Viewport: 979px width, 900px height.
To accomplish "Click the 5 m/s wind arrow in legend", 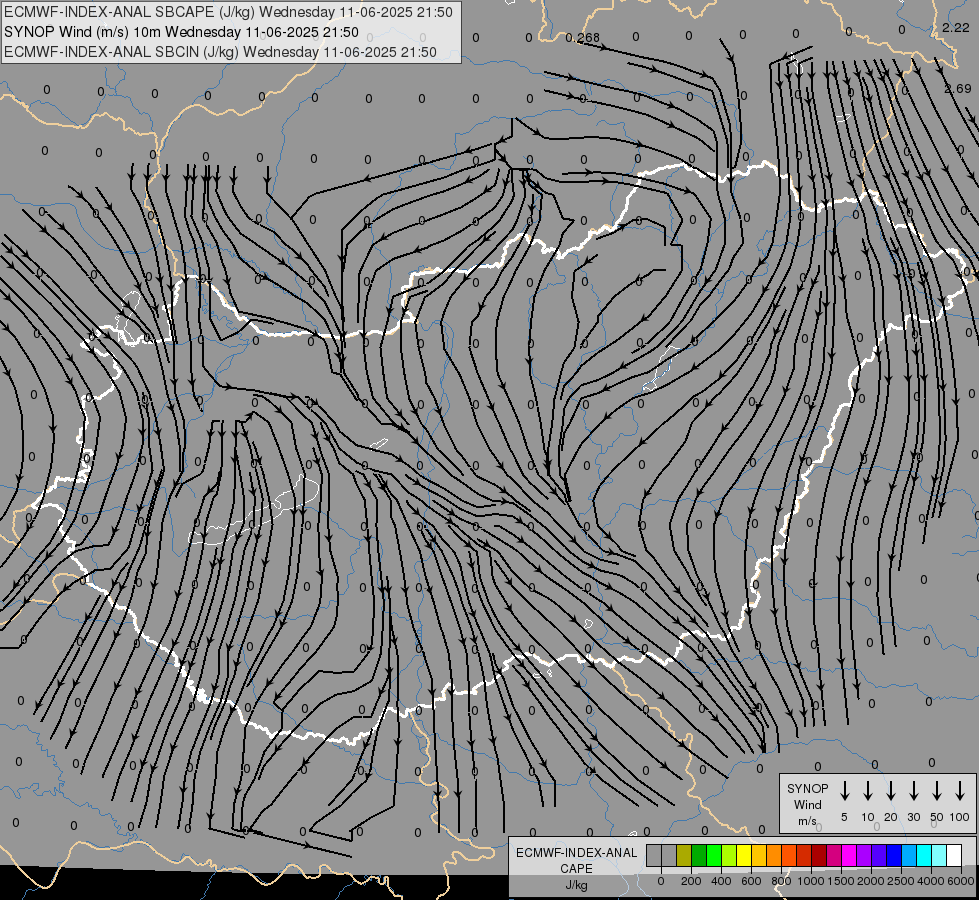I will 844,790.
